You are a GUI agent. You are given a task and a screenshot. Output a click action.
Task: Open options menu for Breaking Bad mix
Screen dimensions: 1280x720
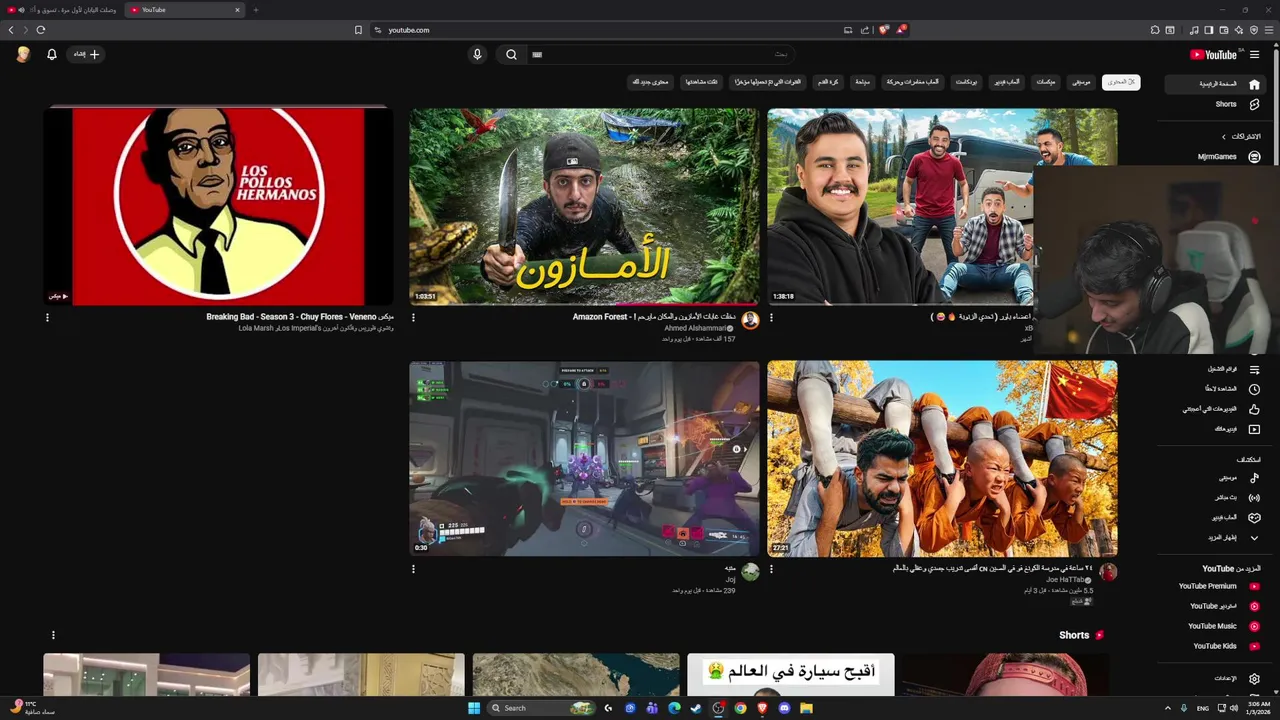point(47,318)
